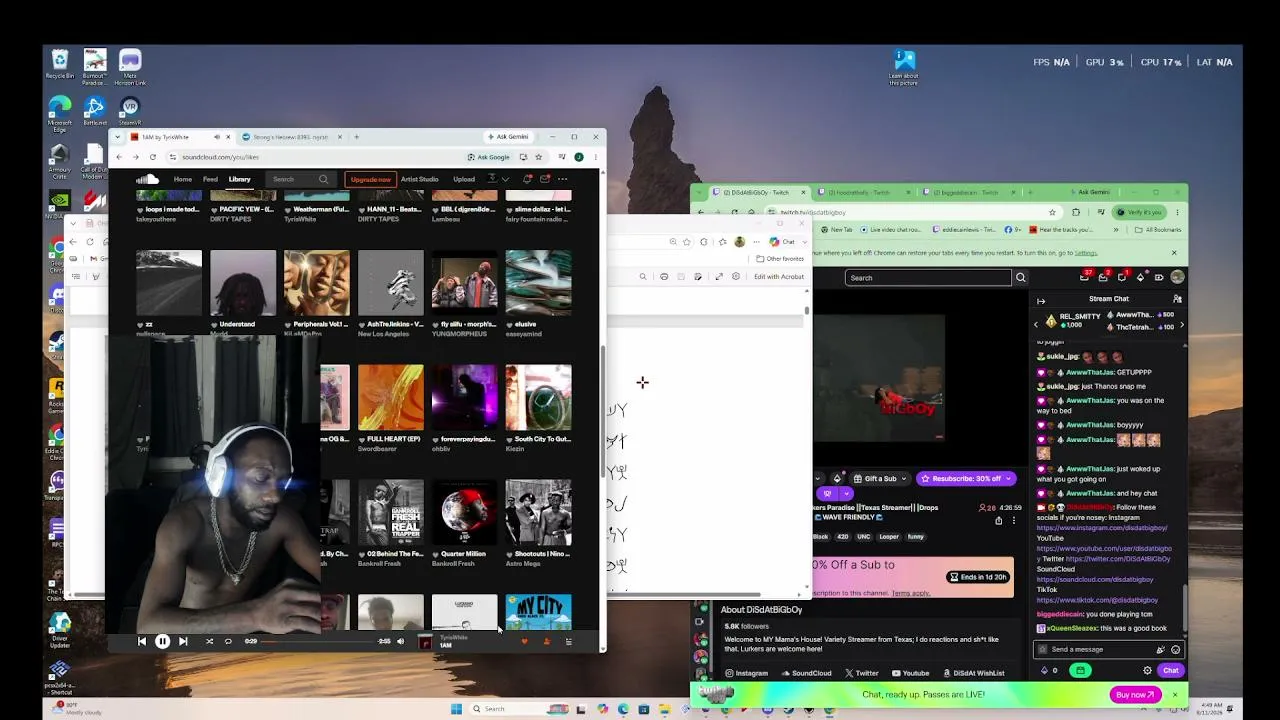The image size is (1280, 720).
Task: Open SoundCloud notifications bell
Action: [527, 179]
